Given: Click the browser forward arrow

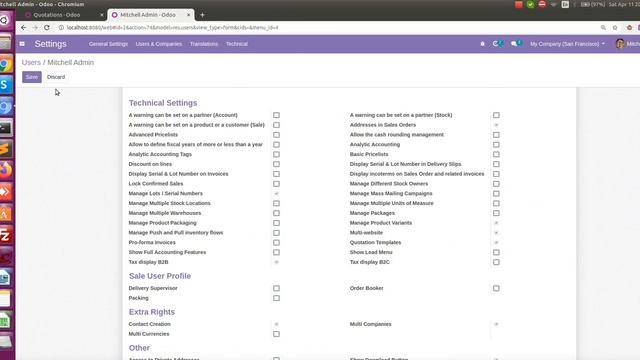Looking at the screenshot, I should click(35, 27).
